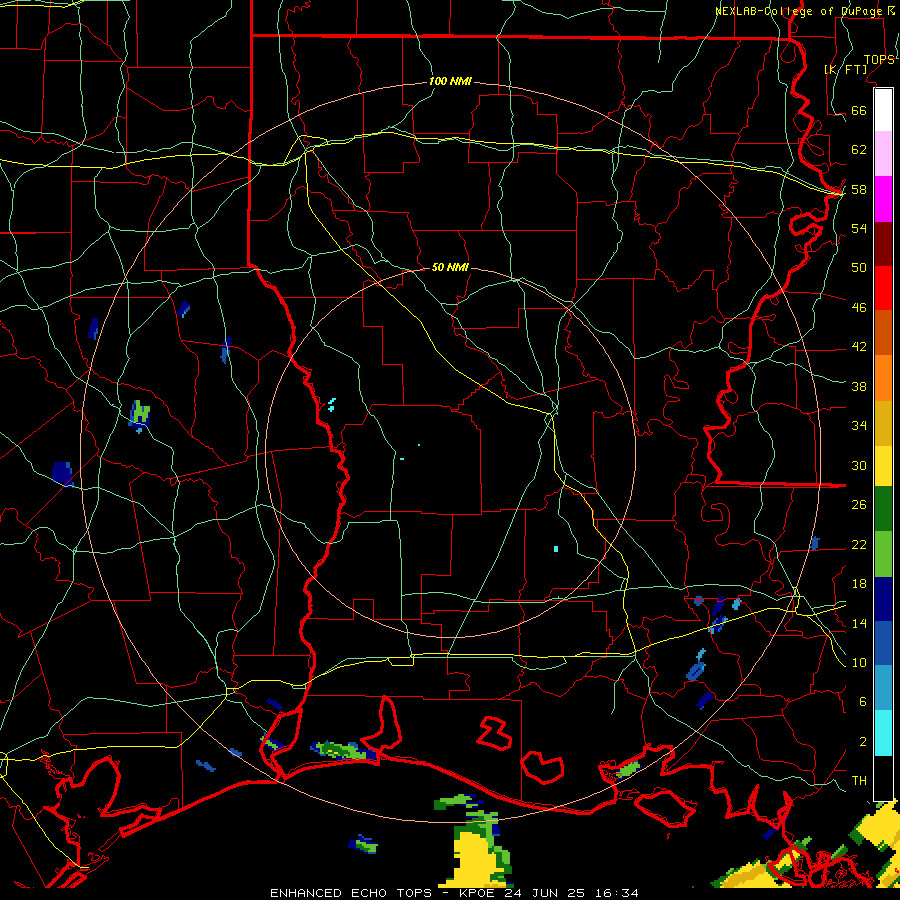This screenshot has height=900, width=900.
Task: Select the light green band of the color scale
Action: coord(883,554)
